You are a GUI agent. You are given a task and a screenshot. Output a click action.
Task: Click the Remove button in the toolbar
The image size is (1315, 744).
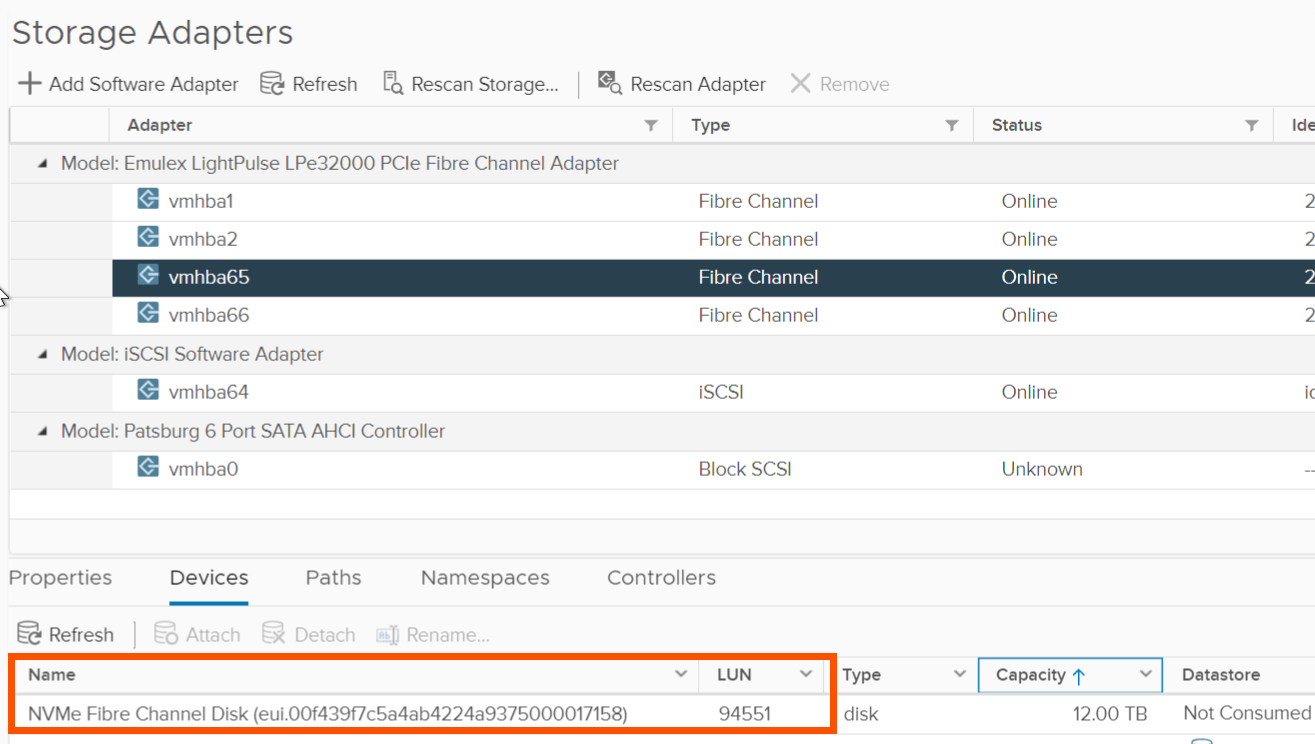pyautogui.click(x=840, y=84)
